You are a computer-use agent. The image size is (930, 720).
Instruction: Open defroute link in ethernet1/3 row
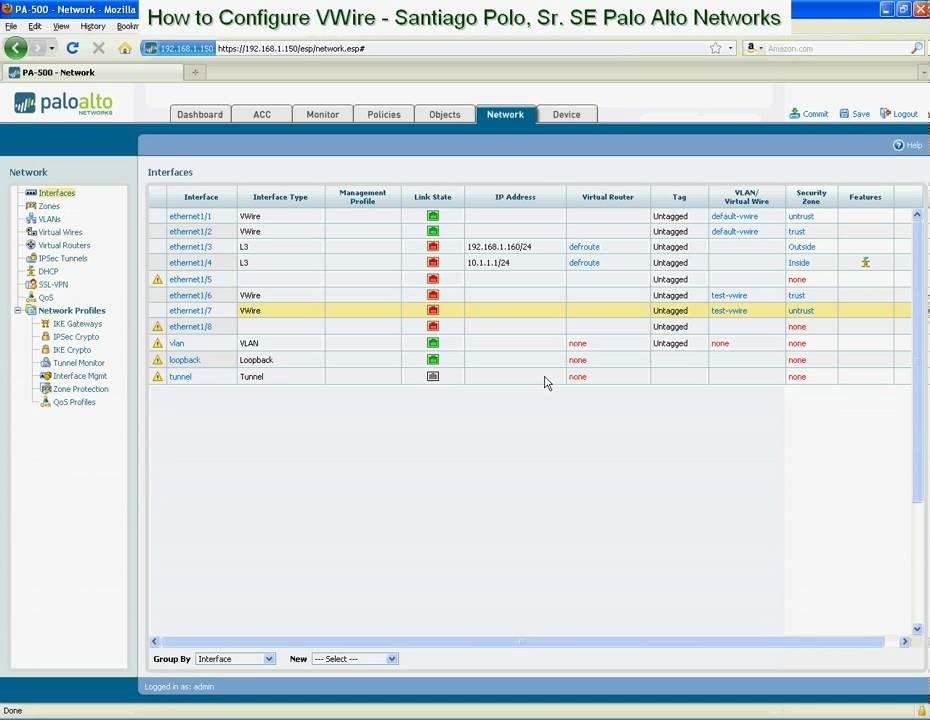584,247
